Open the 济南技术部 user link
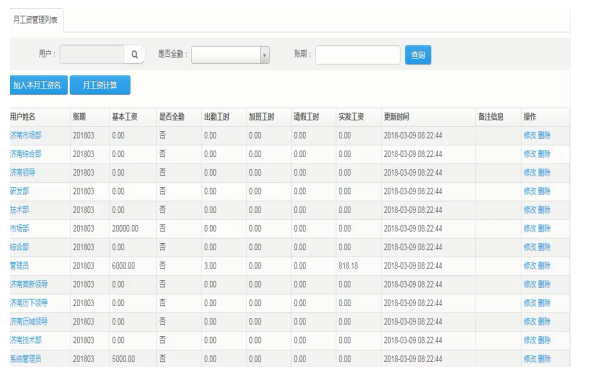The height and width of the screenshot is (379, 594). (26, 340)
